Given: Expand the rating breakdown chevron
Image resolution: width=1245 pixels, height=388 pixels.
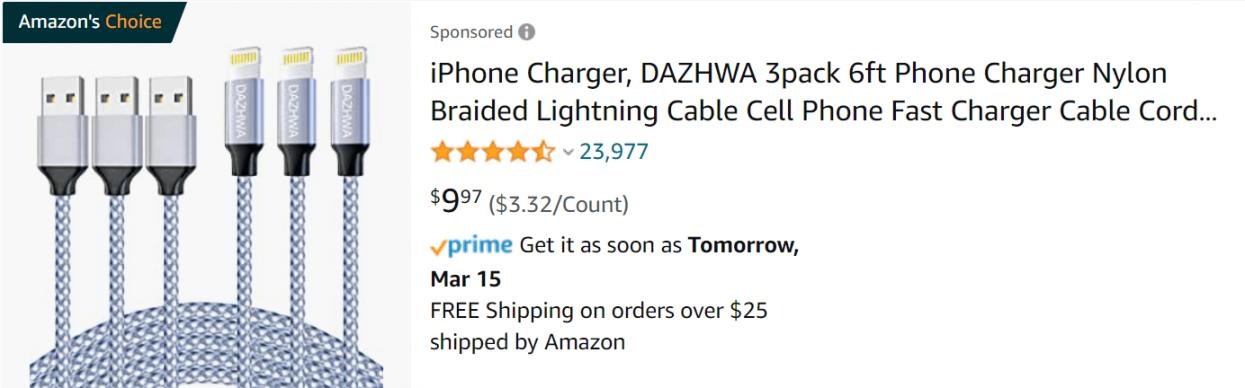Looking at the screenshot, I should point(567,153).
